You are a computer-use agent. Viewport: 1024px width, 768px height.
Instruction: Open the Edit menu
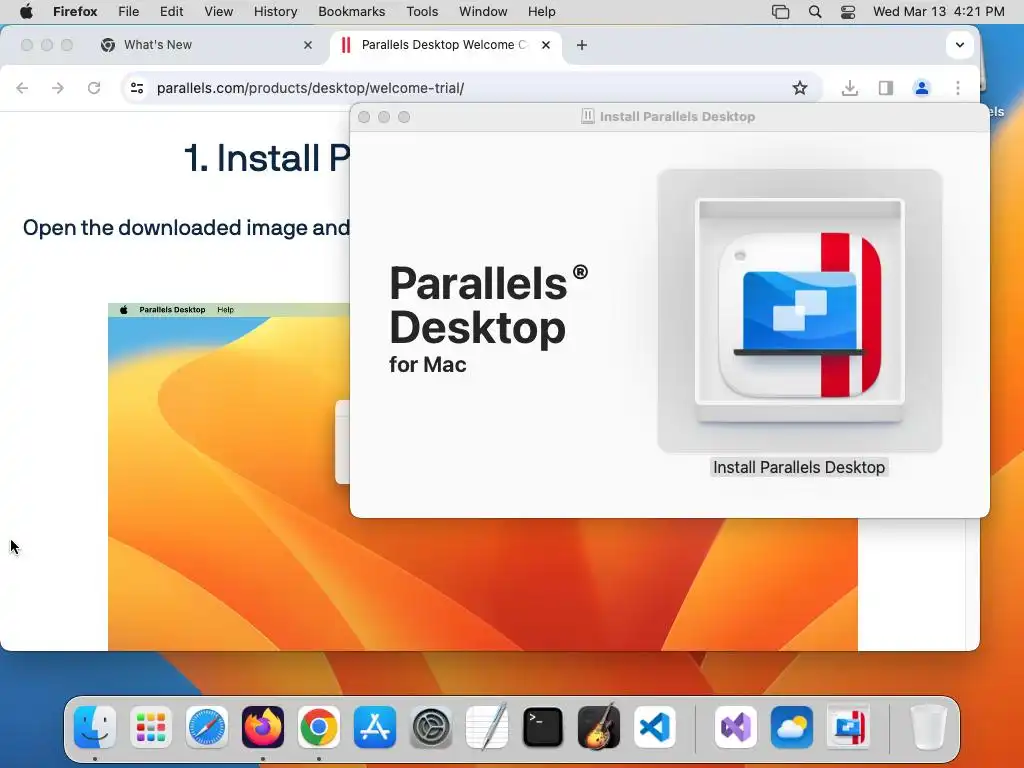171,12
